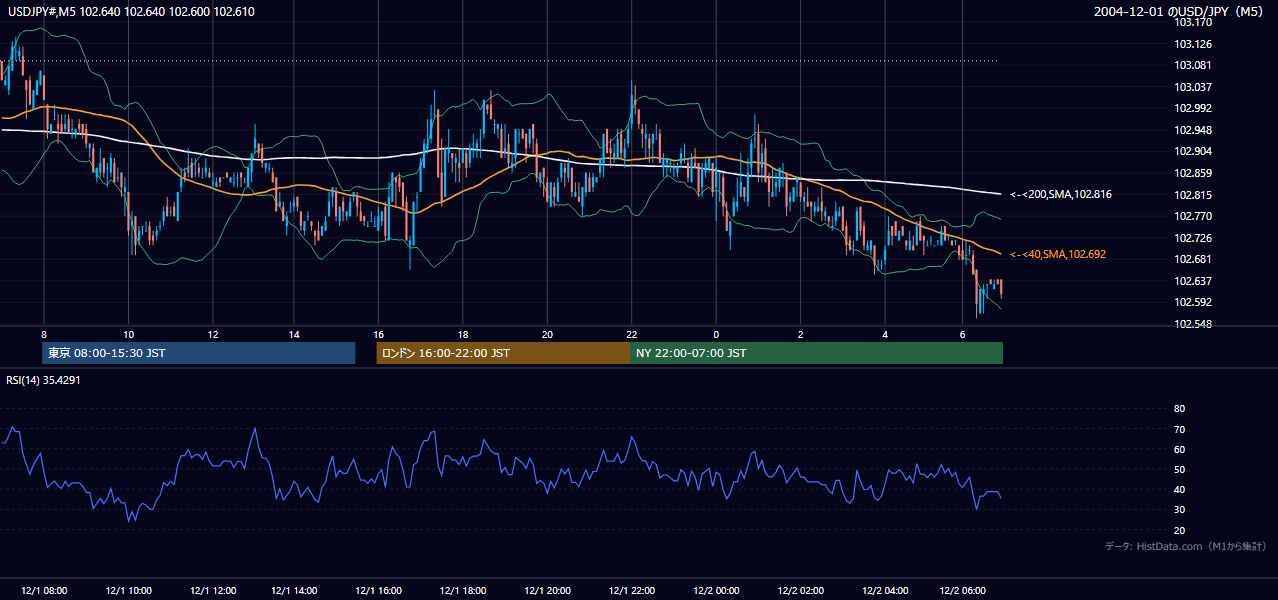Click the USDJPY#,M5 chart title text

(x=131, y=11)
